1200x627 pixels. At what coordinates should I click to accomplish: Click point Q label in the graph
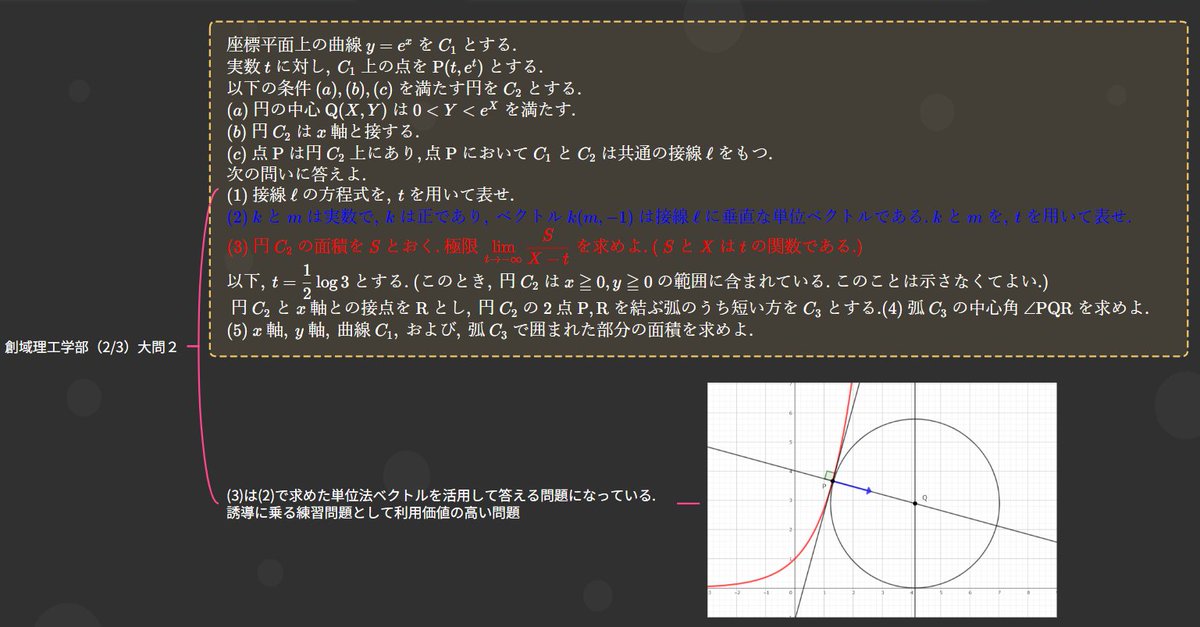(x=924, y=497)
